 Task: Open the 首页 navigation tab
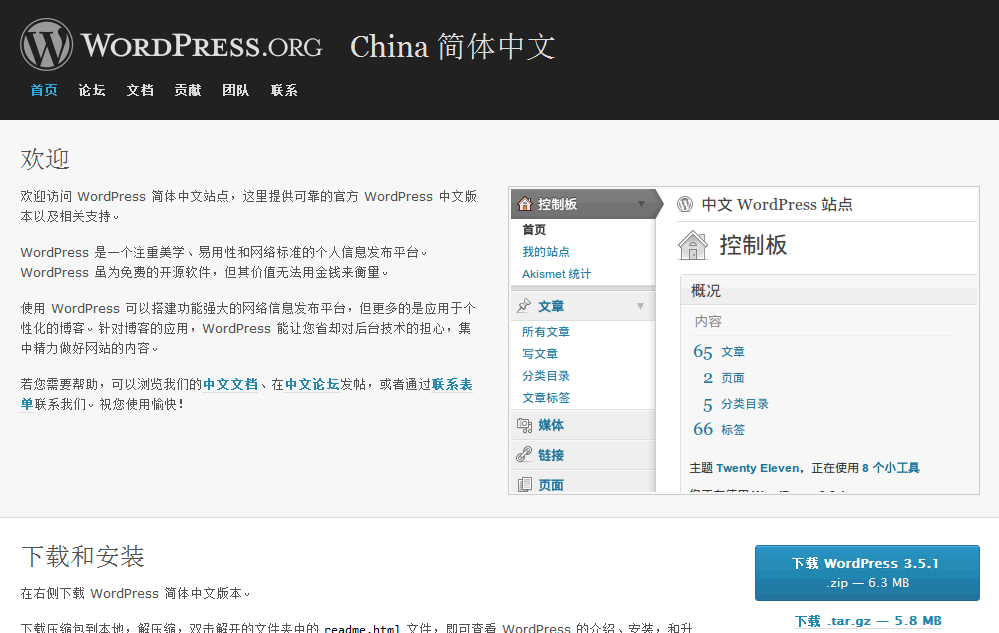tap(44, 90)
